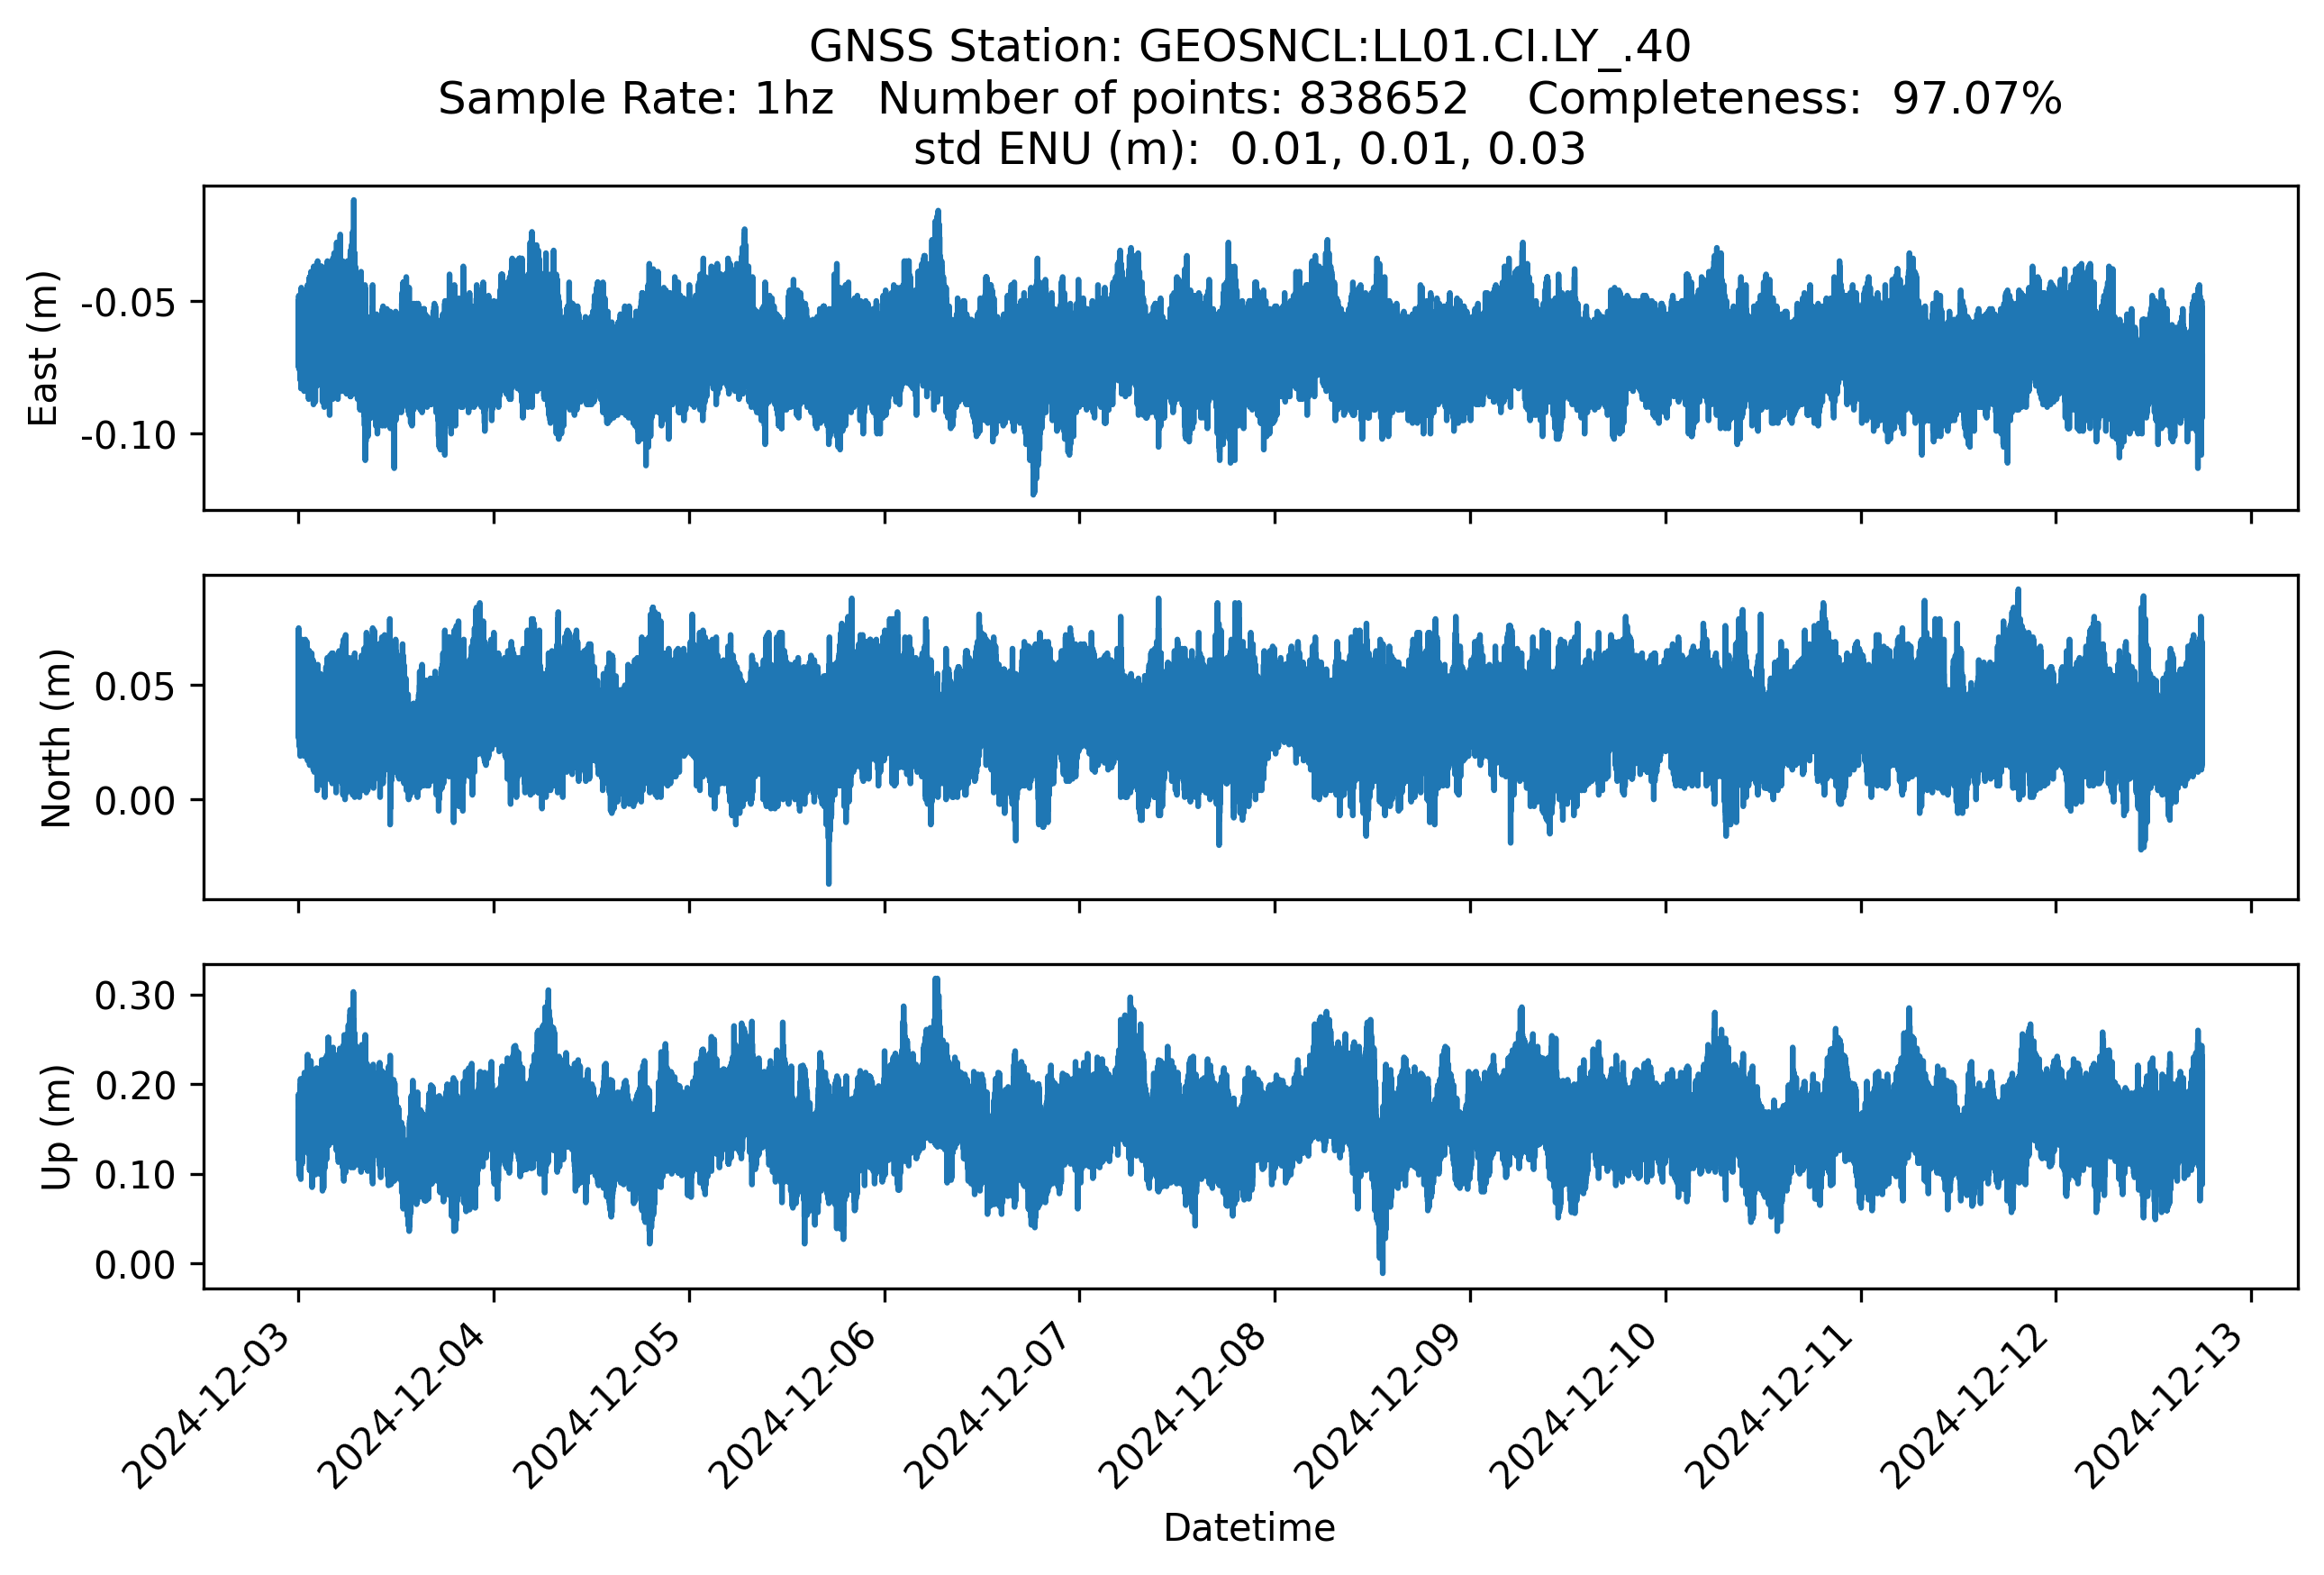
Task: Click the "std ENU (m)" line of the title
Action: pyautogui.click(x=1249, y=149)
